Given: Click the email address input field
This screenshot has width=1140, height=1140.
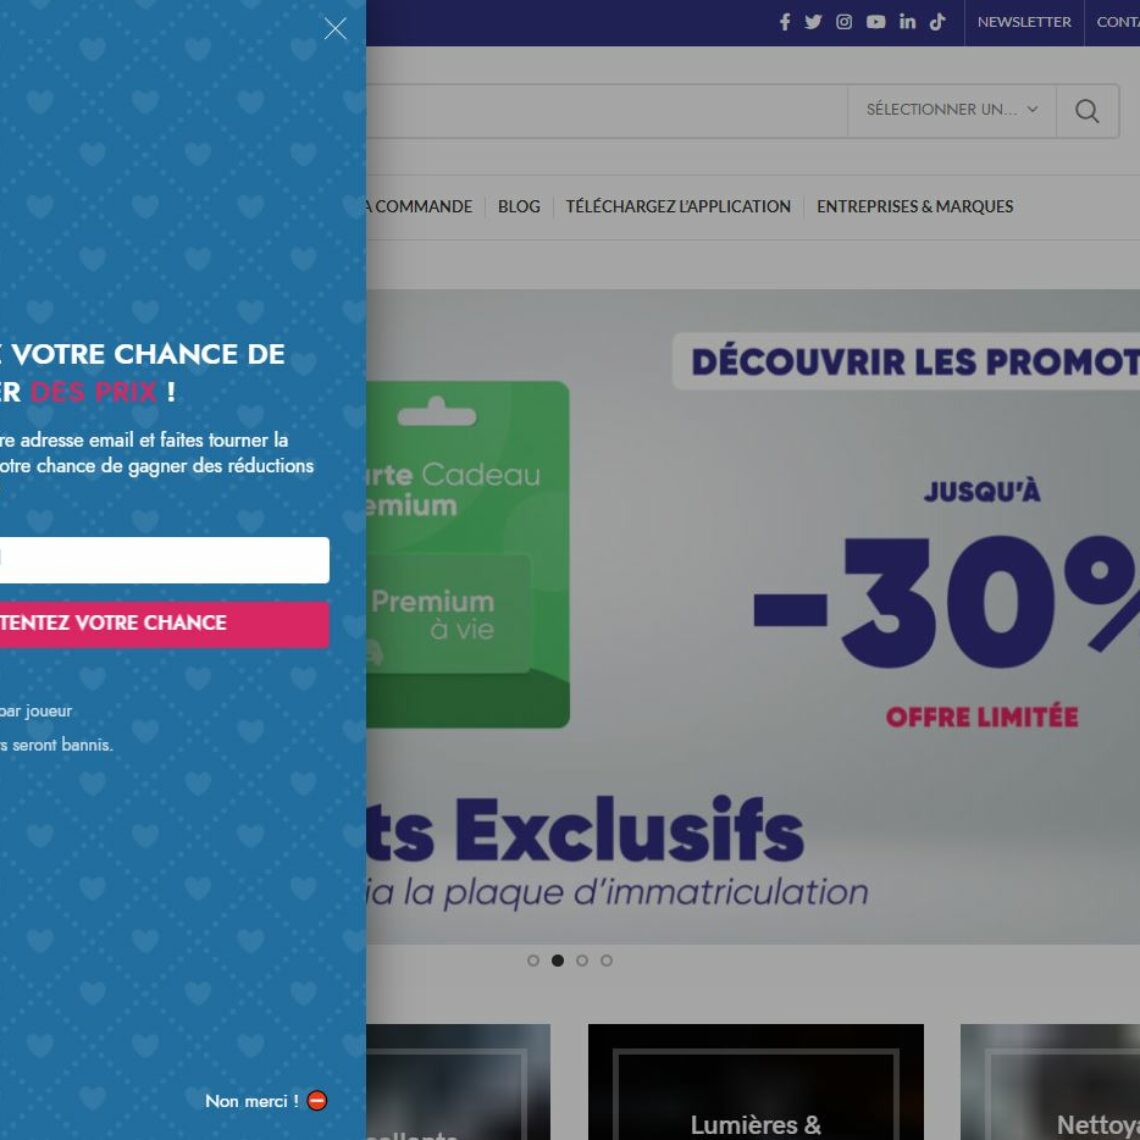Looking at the screenshot, I should point(164,560).
